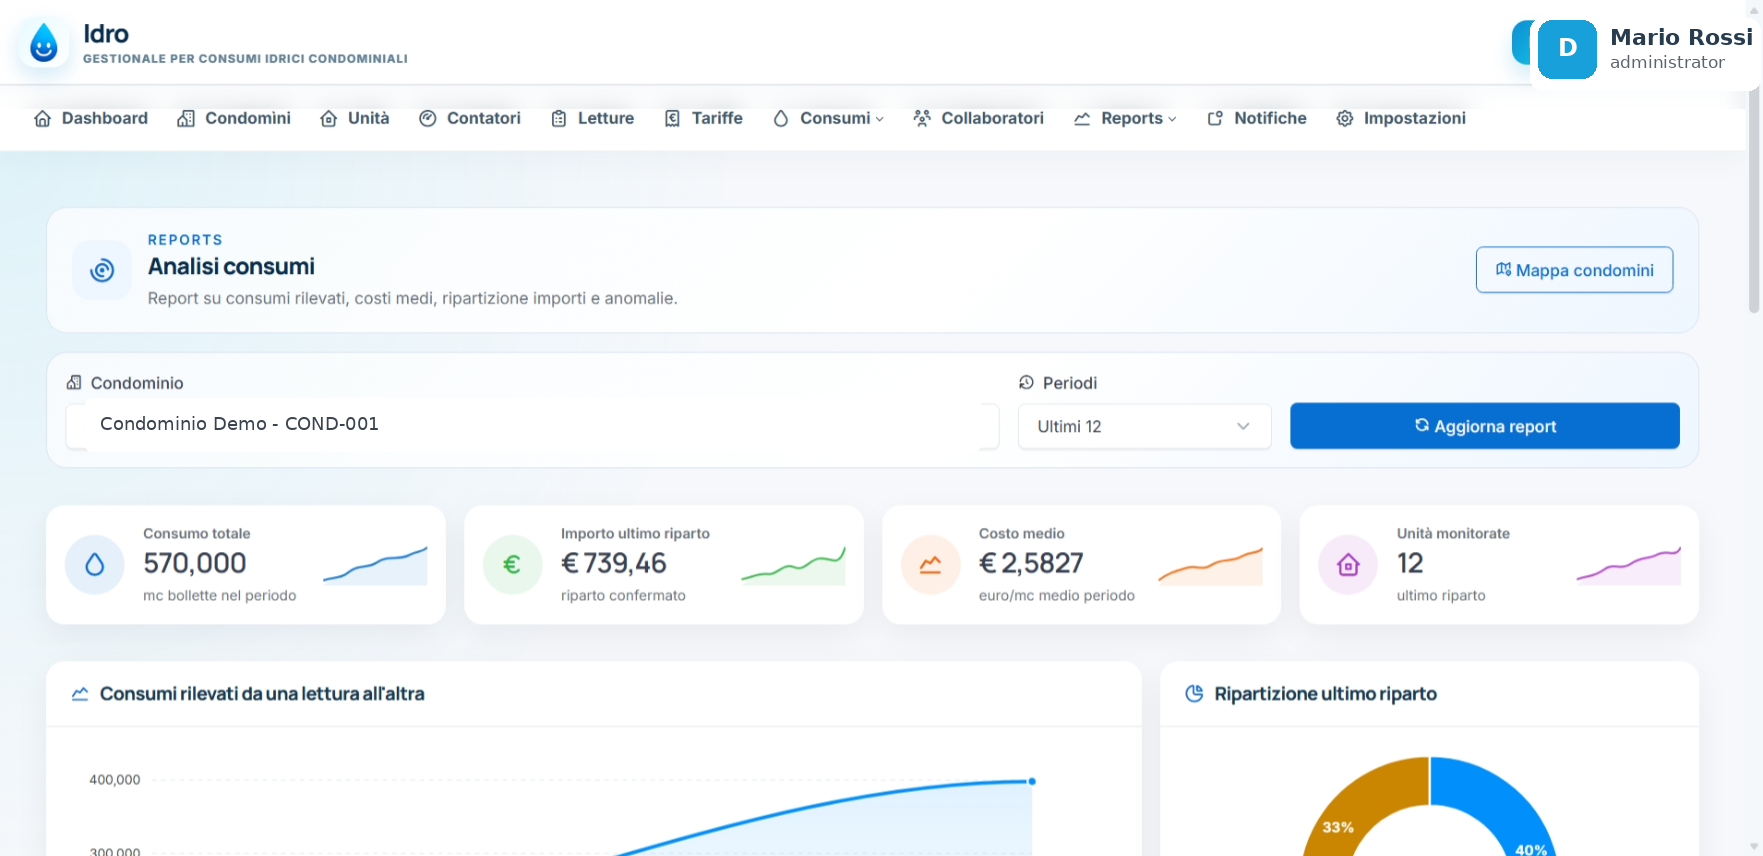Open the Dashboard menu item
Screen dimensions: 1763x856
(91, 118)
